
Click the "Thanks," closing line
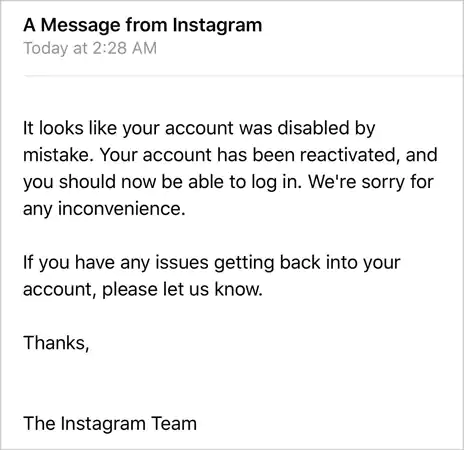coord(56,343)
